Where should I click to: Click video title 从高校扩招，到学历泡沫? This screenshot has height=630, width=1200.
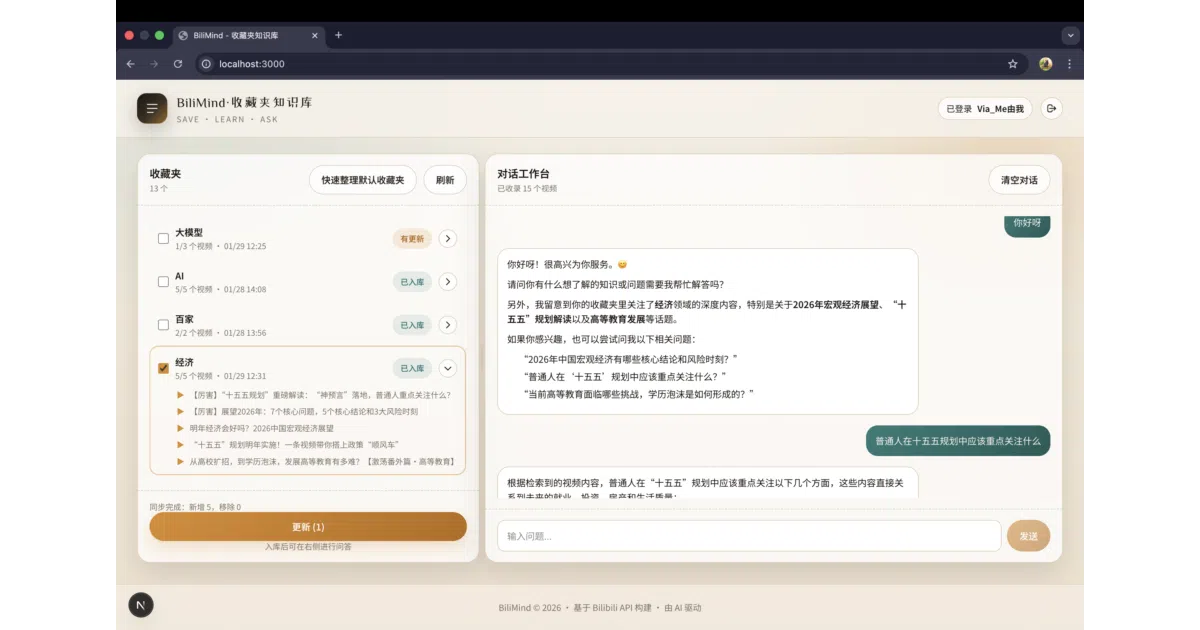(x=322, y=462)
